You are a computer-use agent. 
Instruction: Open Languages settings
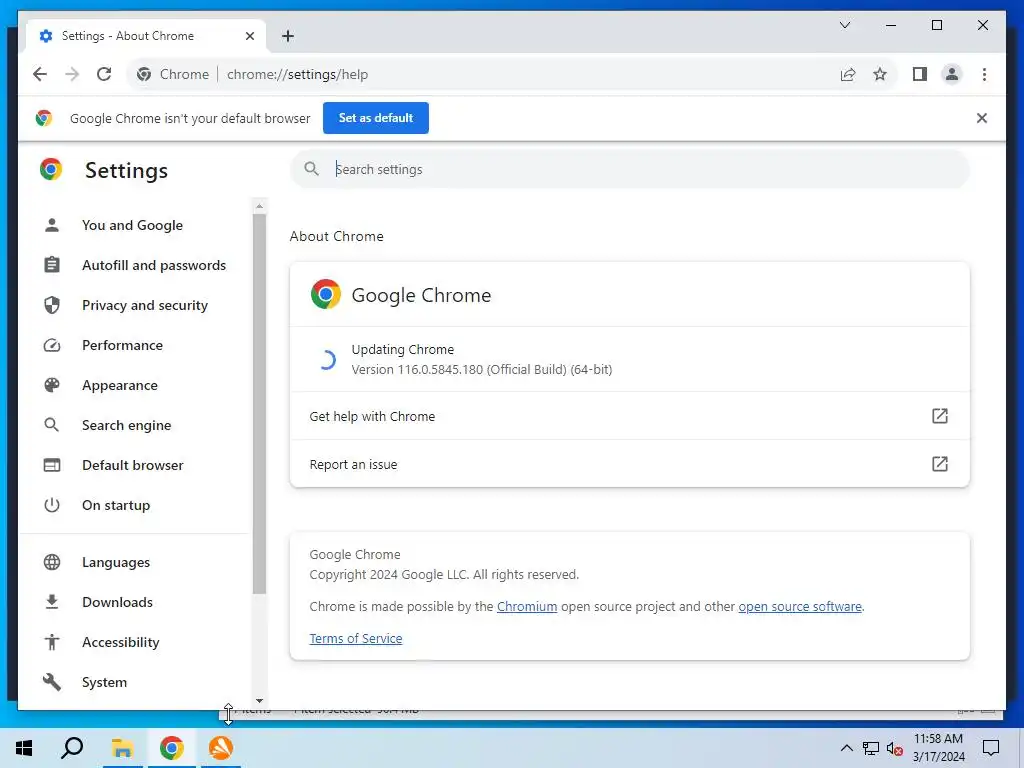pos(116,562)
